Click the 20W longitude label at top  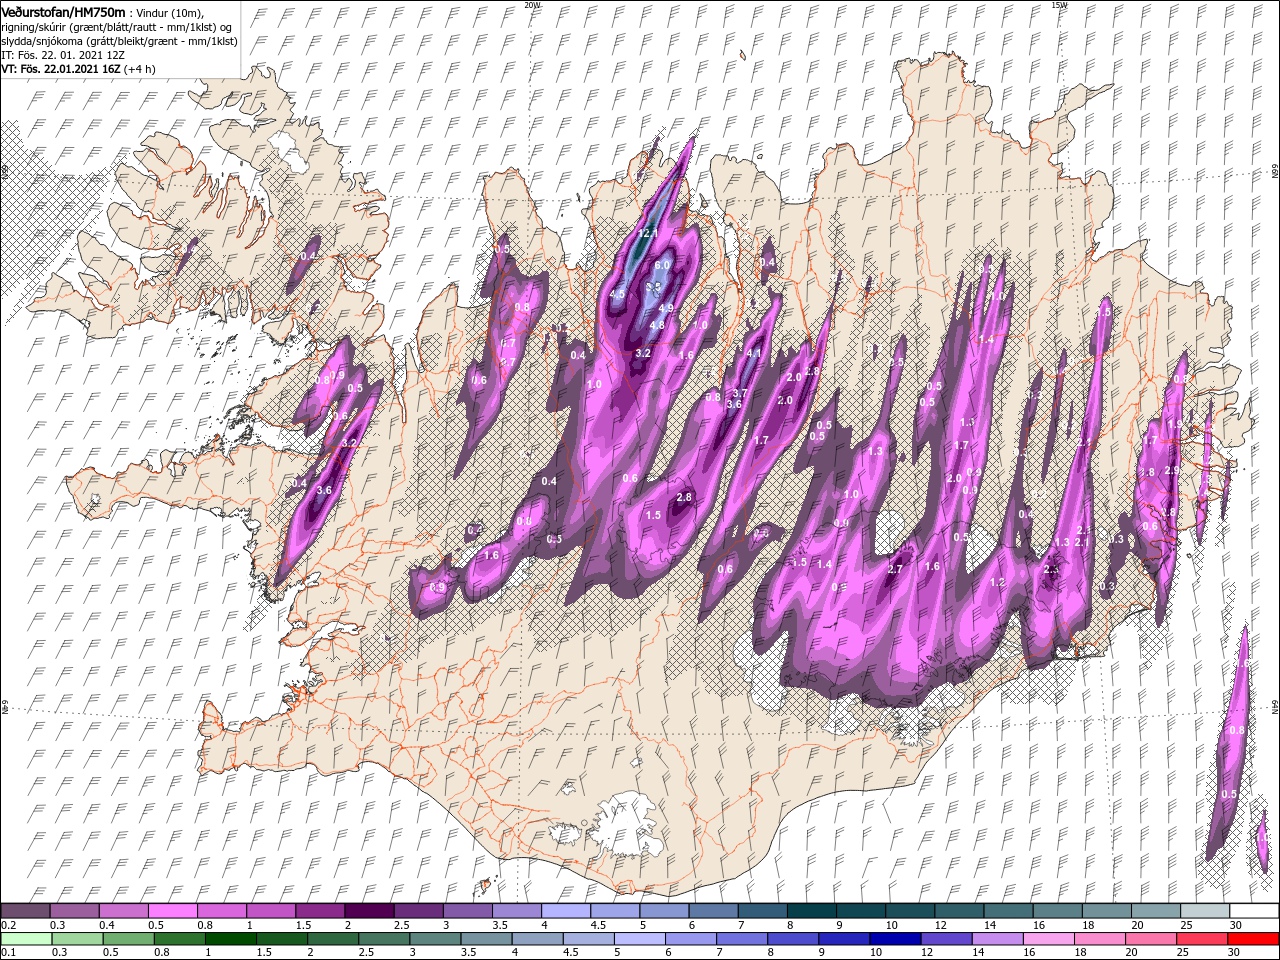pyautogui.click(x=532, y=5)
